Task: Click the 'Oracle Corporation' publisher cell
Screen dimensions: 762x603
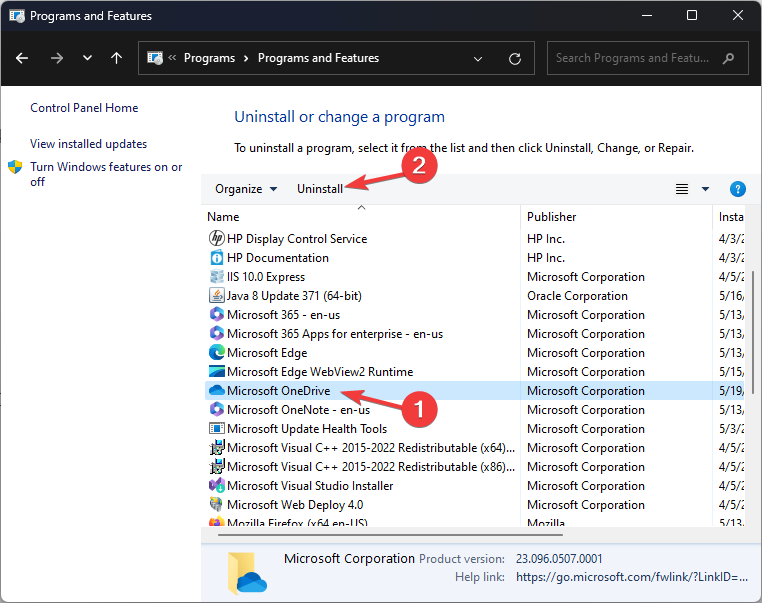Action: pos(577,296)
